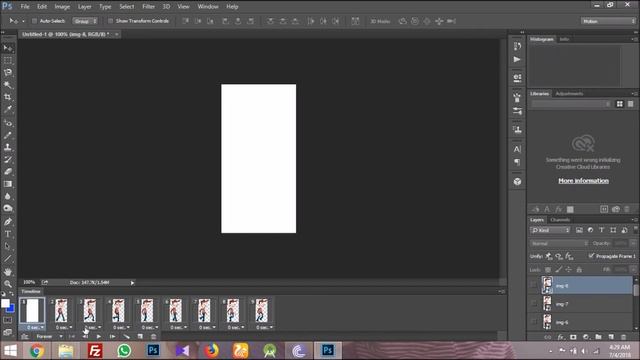Lock all on the selected layer
The width and height of the screenshot is (640, 360).
pyautogui.click(x=579, y=269)
